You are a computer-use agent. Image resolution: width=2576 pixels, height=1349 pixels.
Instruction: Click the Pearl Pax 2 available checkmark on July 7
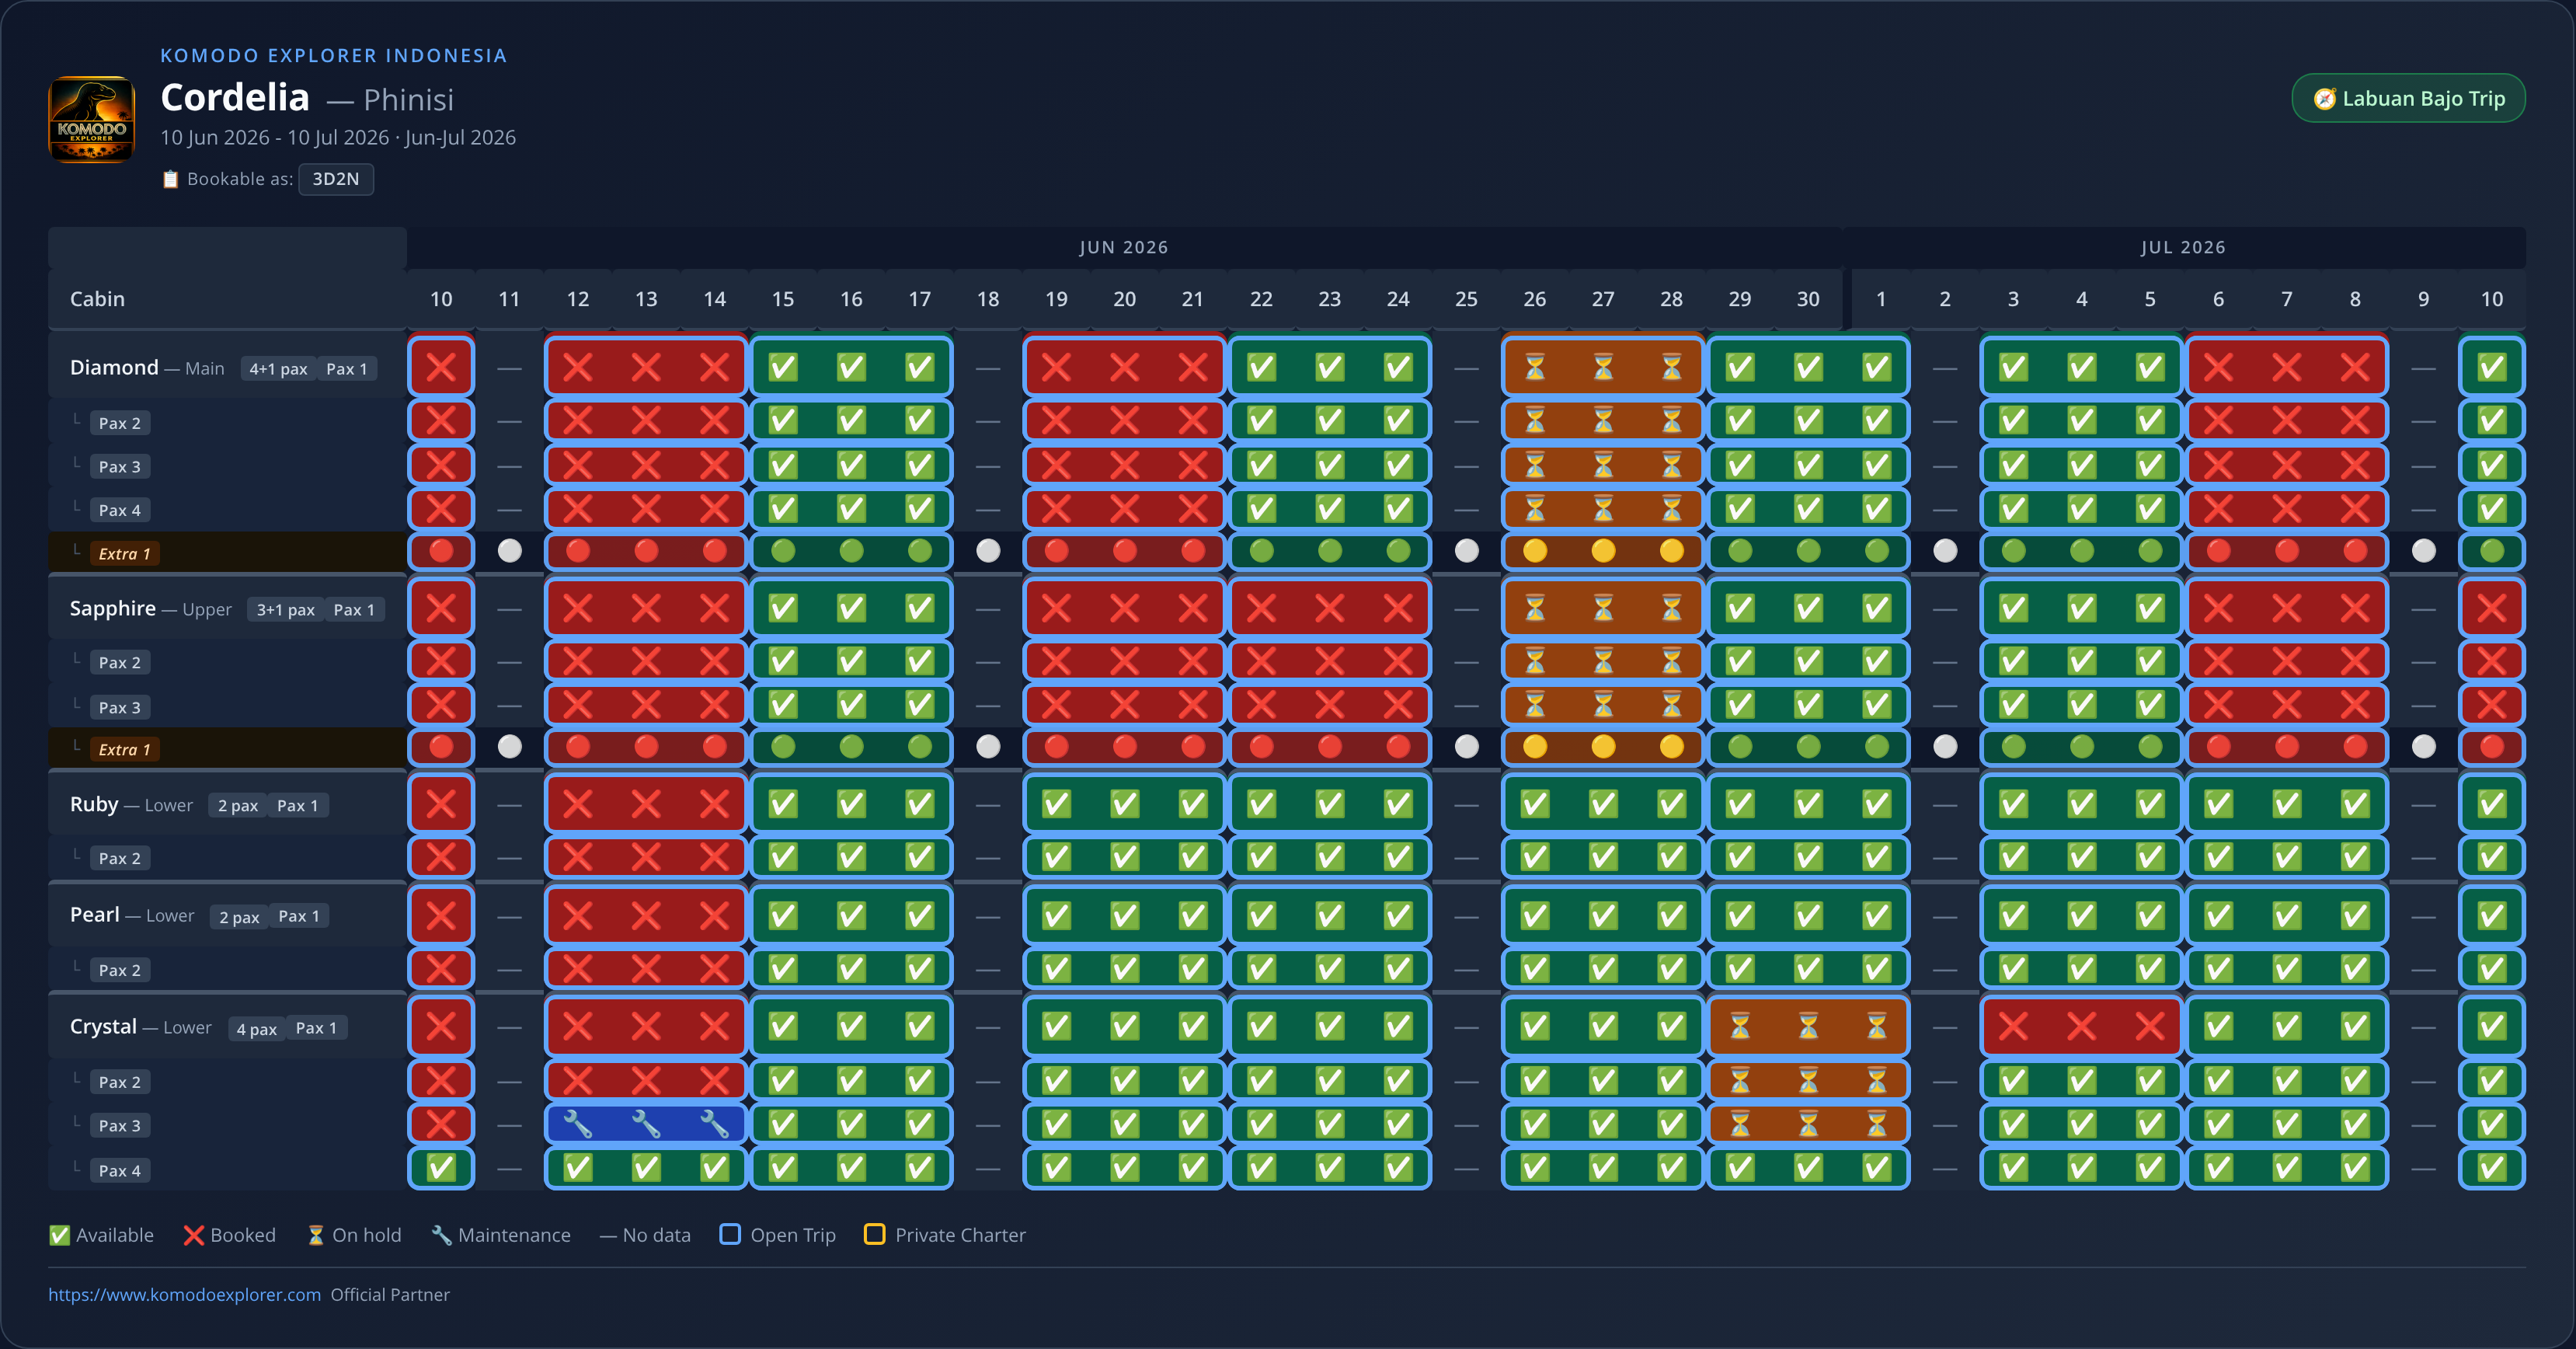(x=2286, y=968)
